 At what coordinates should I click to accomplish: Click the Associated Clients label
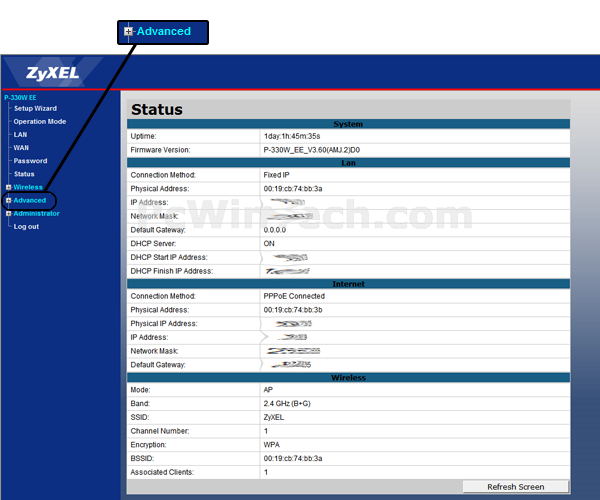coord(162,472)
